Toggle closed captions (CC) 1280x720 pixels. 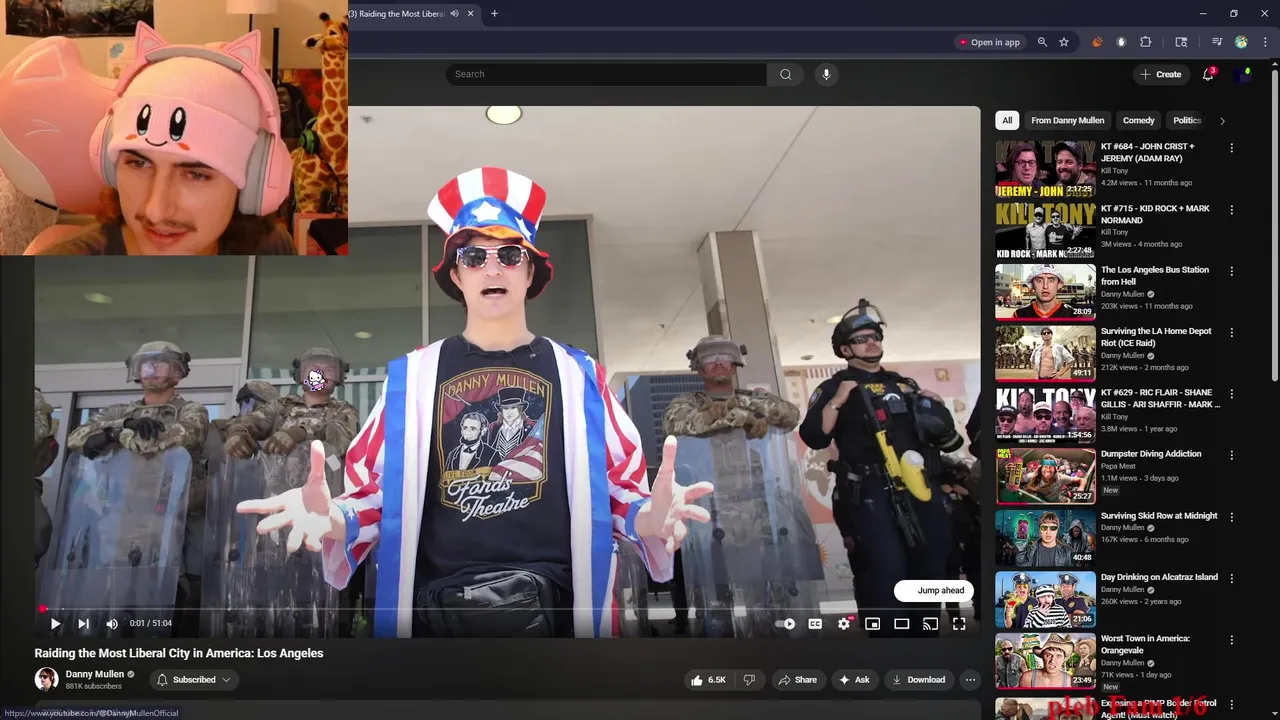point(815,624)
